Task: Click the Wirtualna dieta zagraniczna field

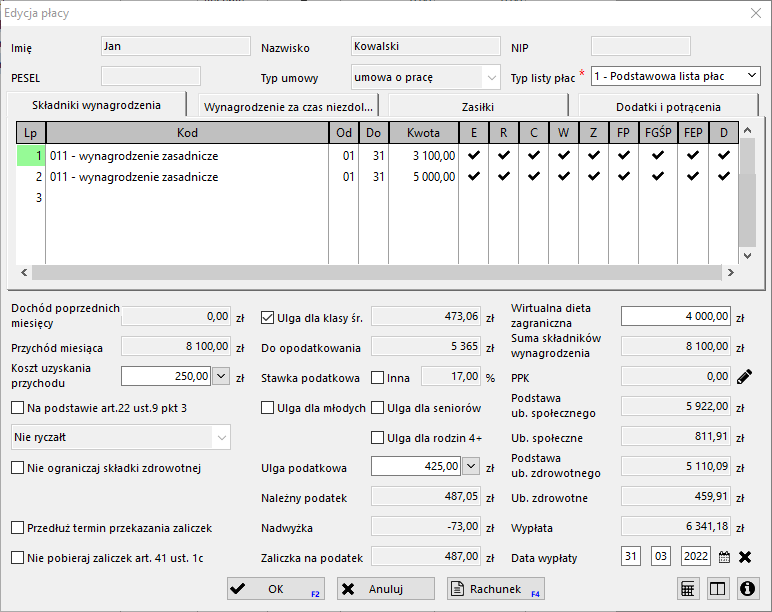Action: tap(675, 316)
